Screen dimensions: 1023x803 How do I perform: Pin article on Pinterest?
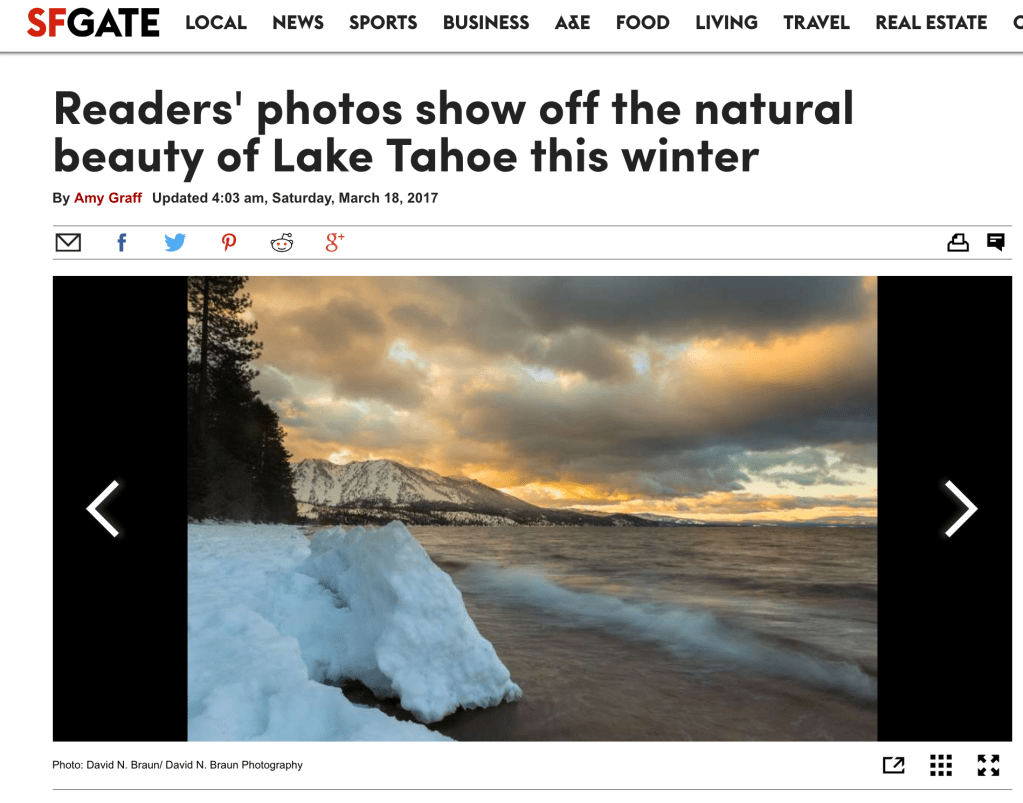(x=228, y=243)
